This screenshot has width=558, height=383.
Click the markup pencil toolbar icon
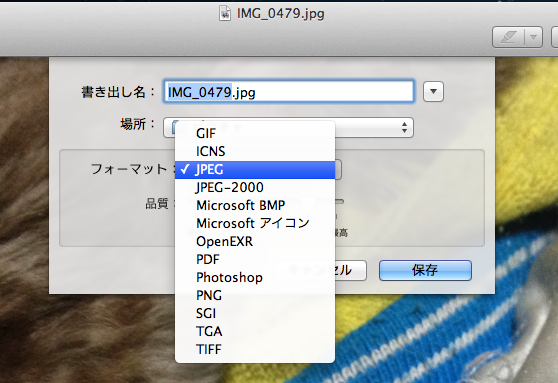click(508, 37)
